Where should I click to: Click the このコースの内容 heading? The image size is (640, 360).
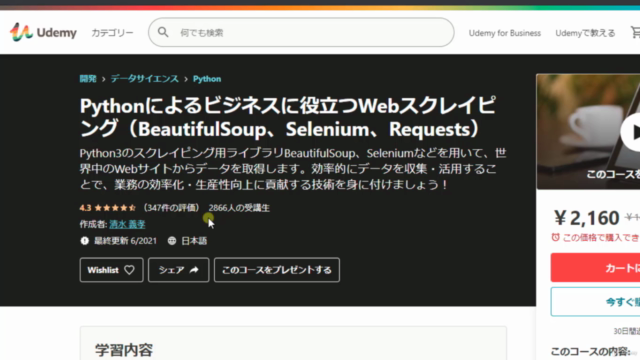590,351
